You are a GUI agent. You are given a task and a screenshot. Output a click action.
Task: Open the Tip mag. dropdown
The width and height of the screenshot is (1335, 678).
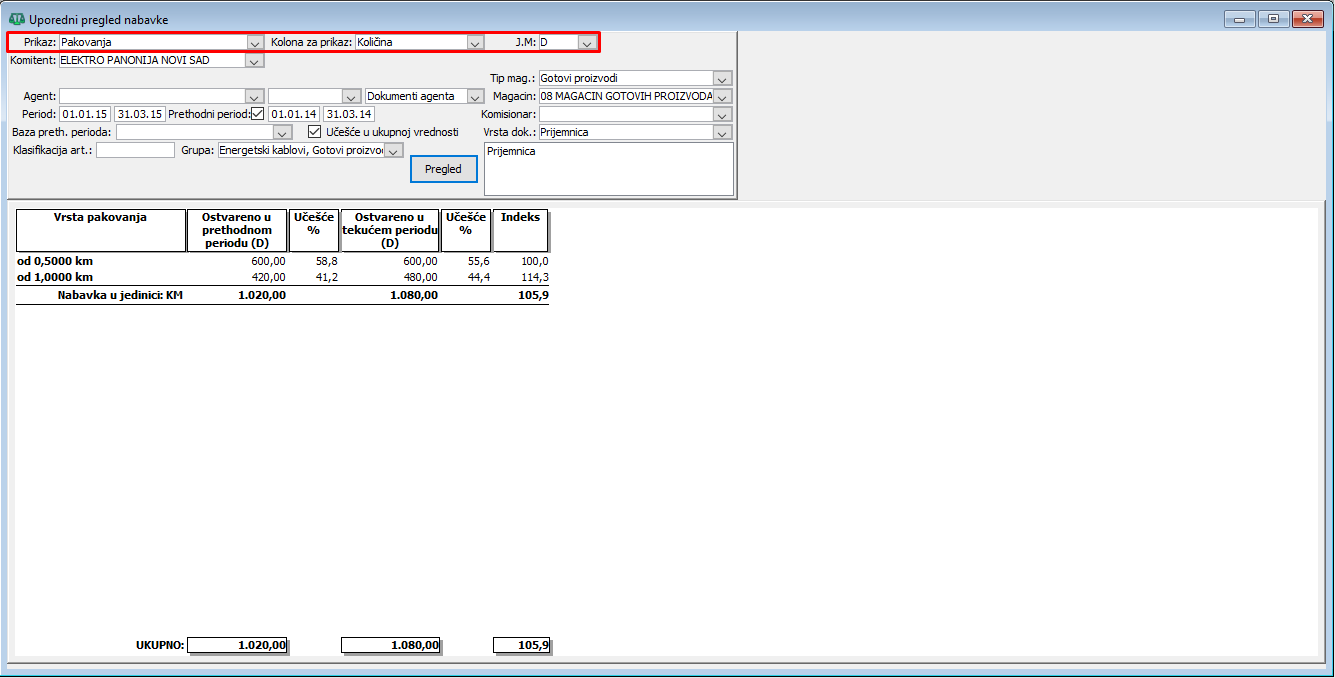[x=722, y=78]
